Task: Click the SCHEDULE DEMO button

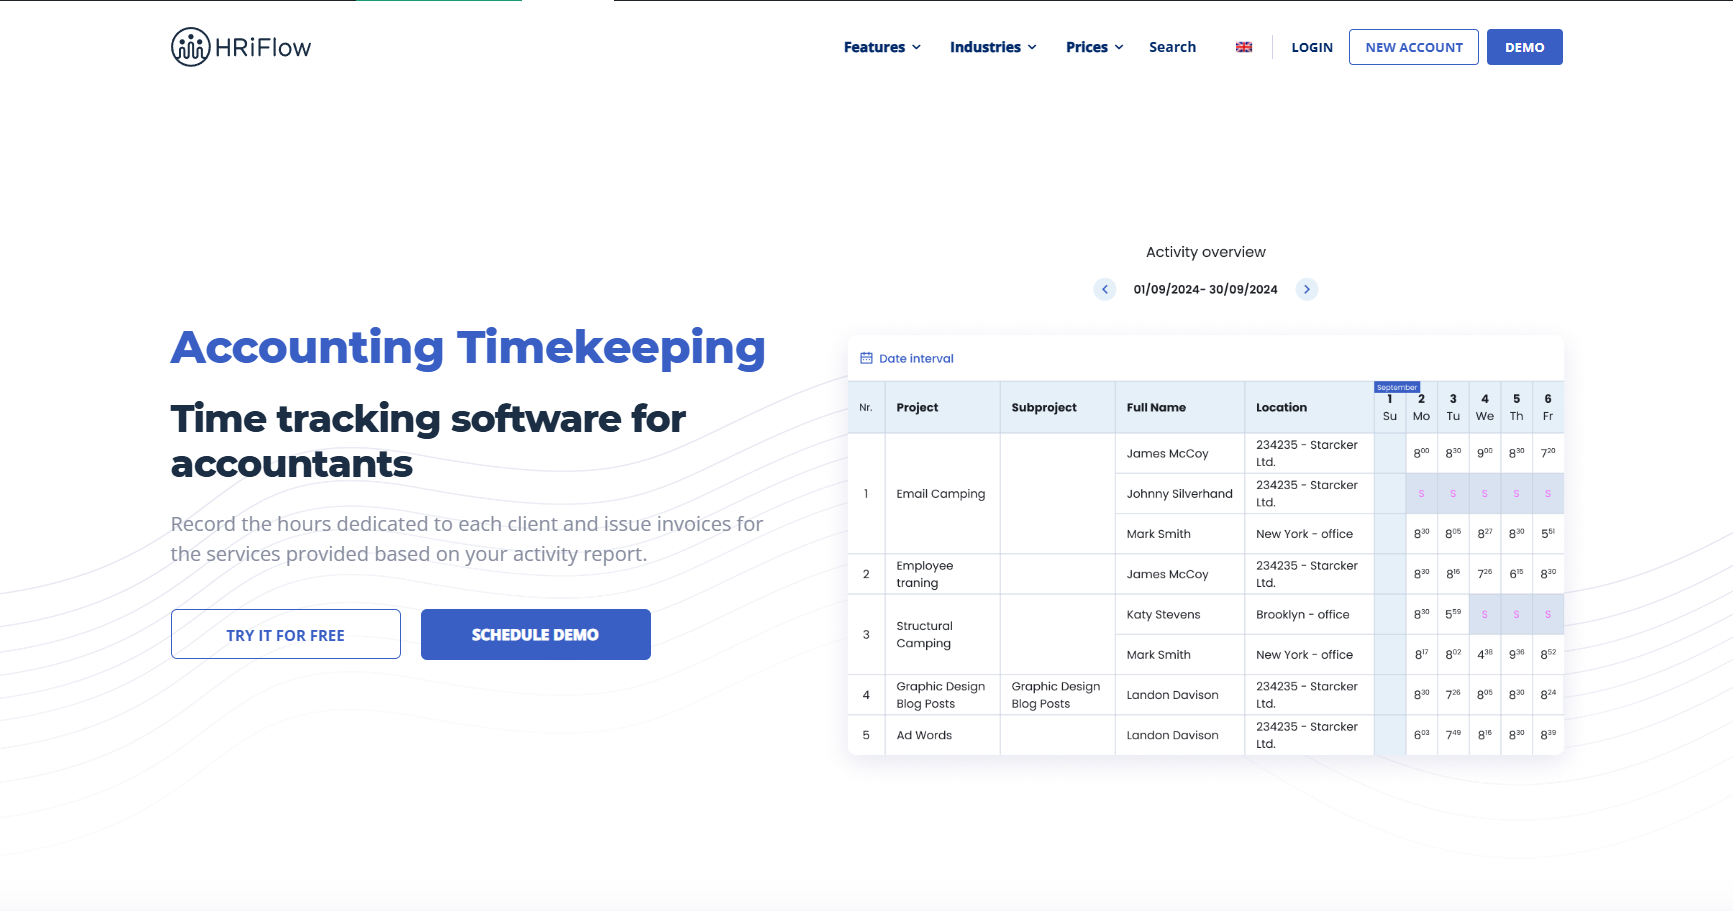Action: pyautogui.click(x=535, y=634)
